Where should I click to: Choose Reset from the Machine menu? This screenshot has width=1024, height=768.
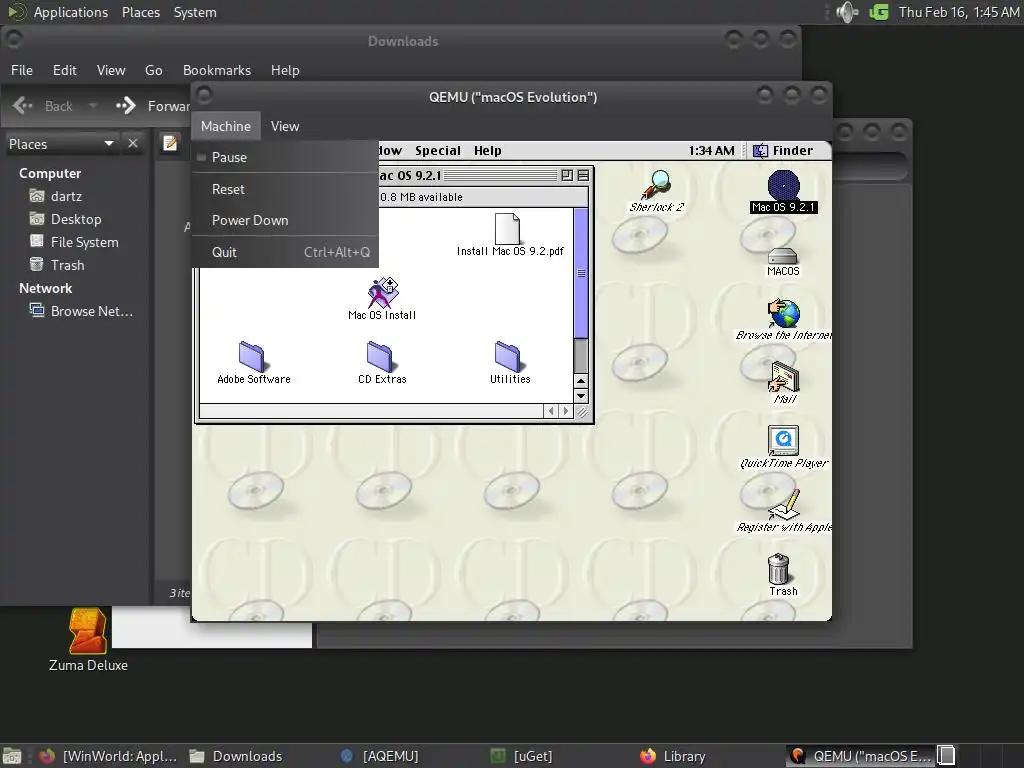coord(285,189)
